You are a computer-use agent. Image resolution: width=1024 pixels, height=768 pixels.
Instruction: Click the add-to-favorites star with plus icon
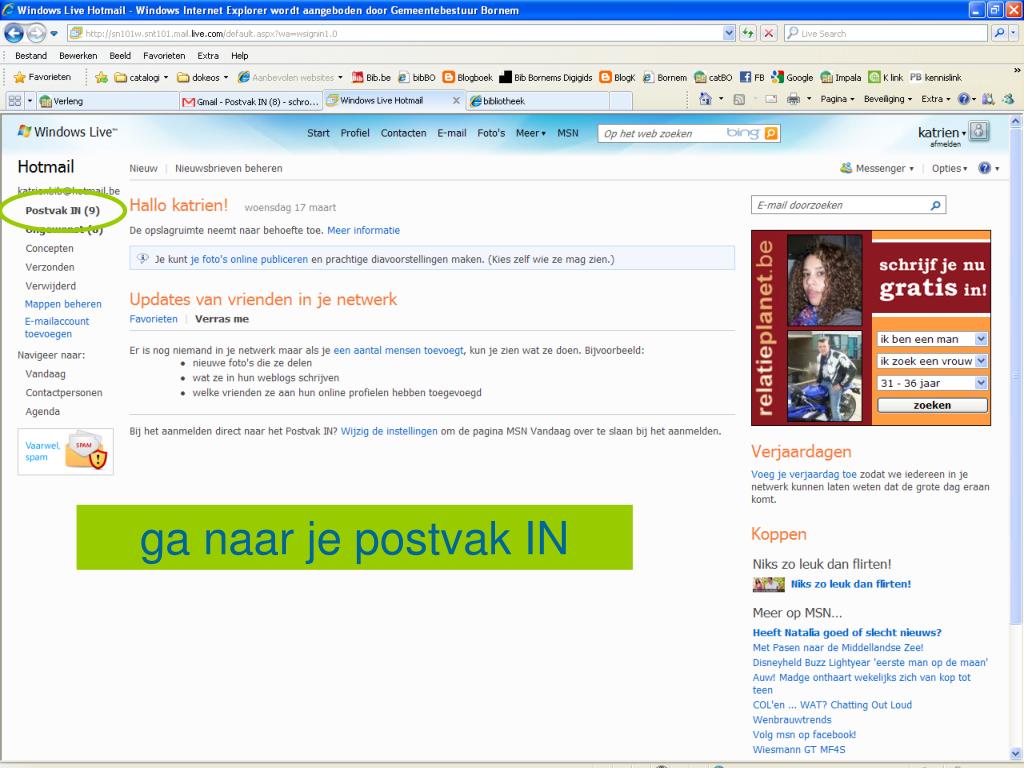coord(101,77)
